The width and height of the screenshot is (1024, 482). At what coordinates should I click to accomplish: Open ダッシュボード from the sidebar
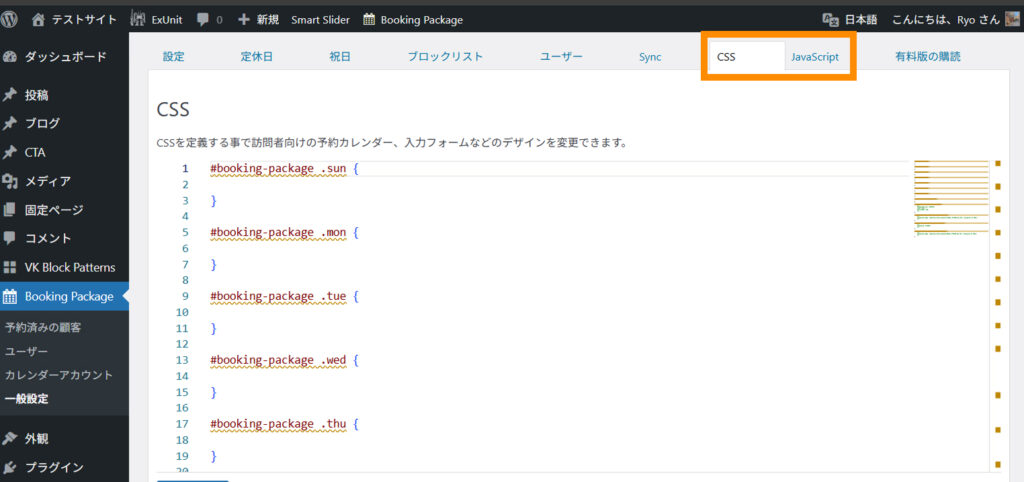(x=64, y=57)
